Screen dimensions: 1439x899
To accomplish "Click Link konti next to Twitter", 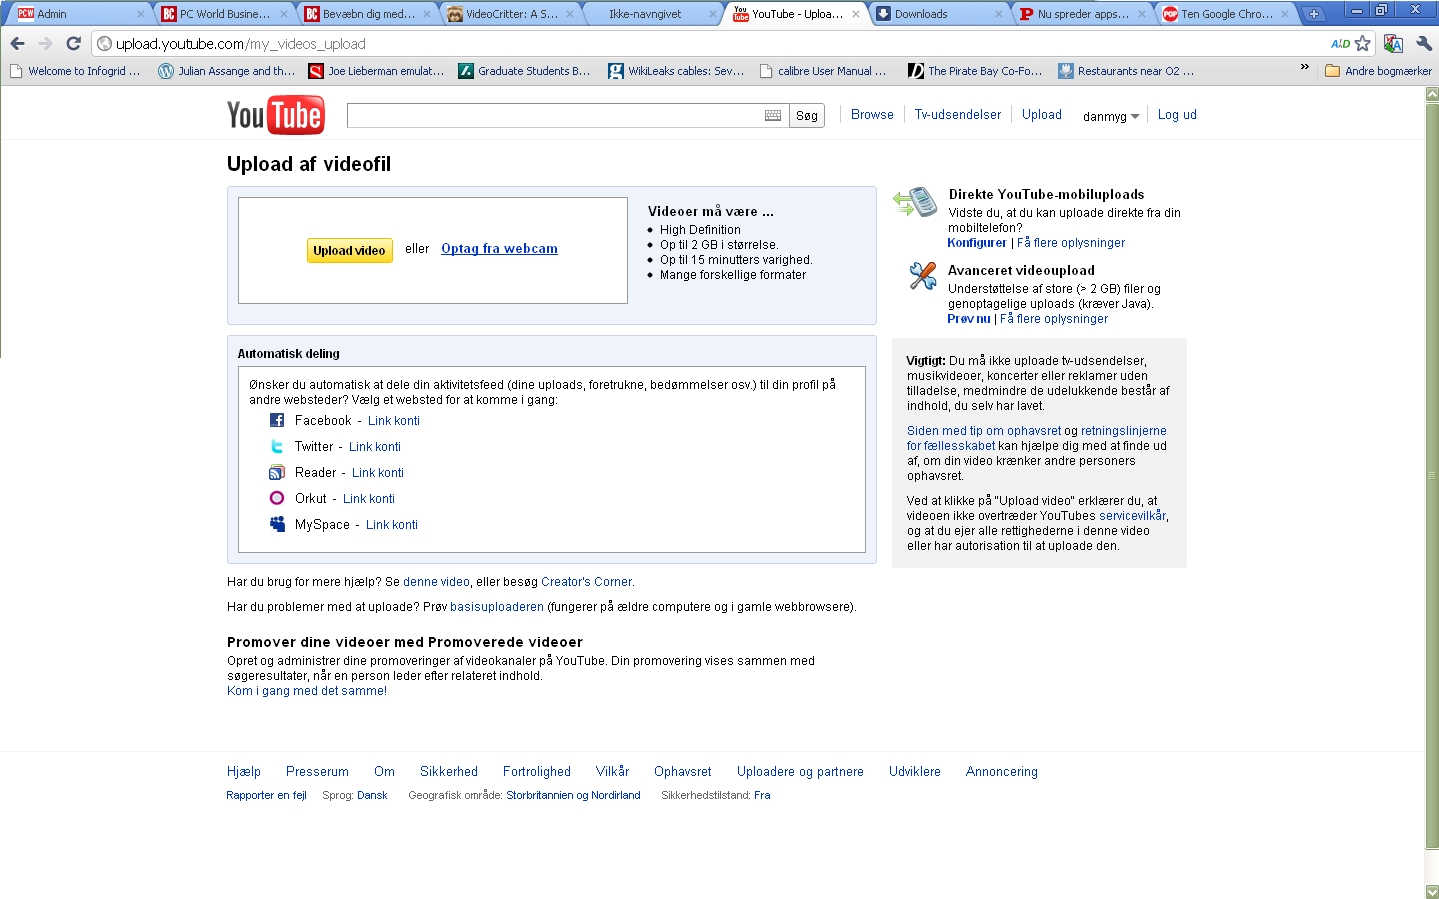I will click(375, 447).
